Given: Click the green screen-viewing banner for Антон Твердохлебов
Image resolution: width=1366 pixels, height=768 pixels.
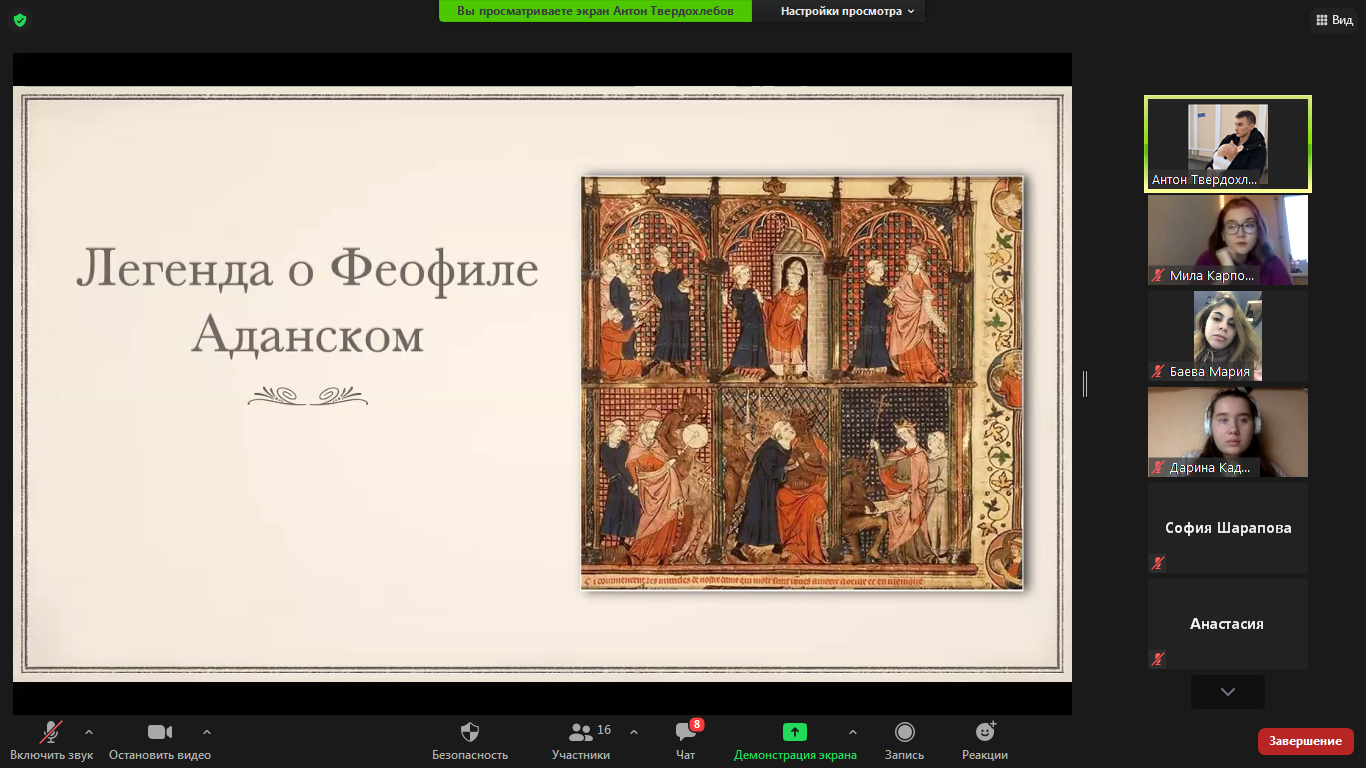Looking at the screenshot, I should tap(595, 11).
